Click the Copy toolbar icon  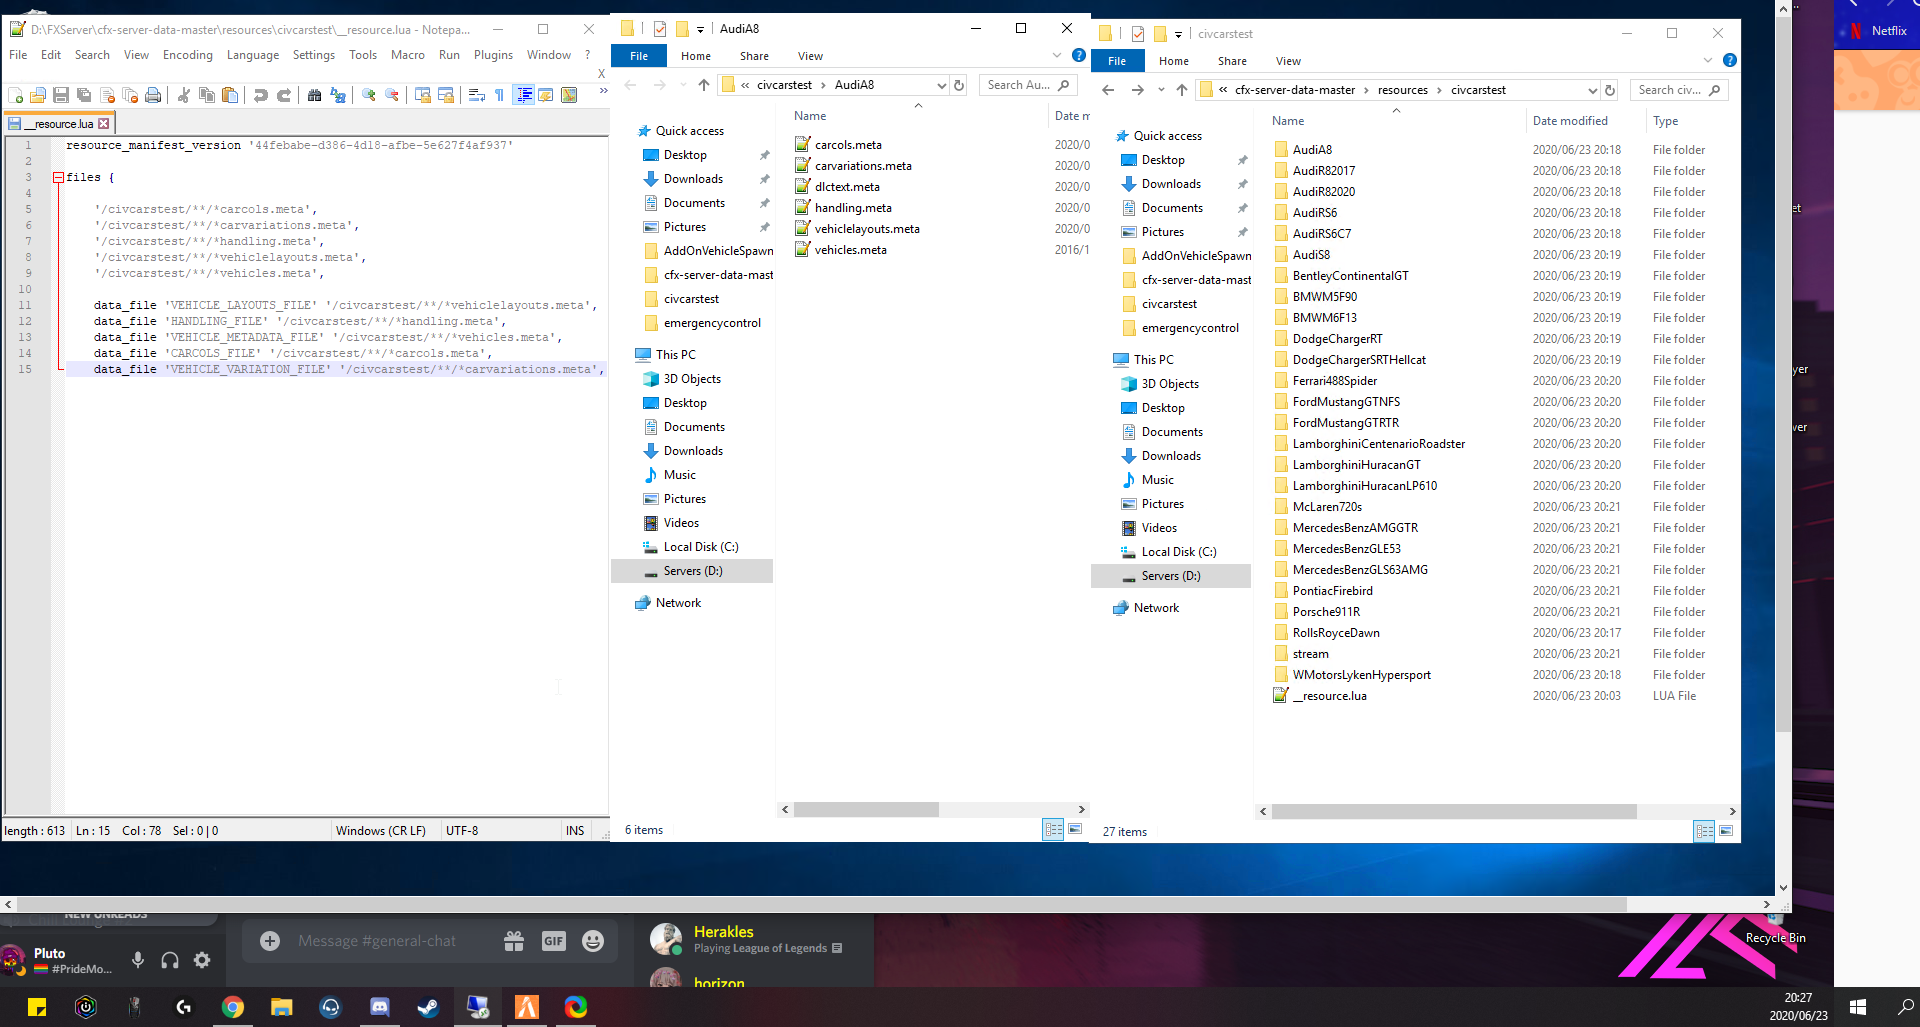click(x=207, y=95)
